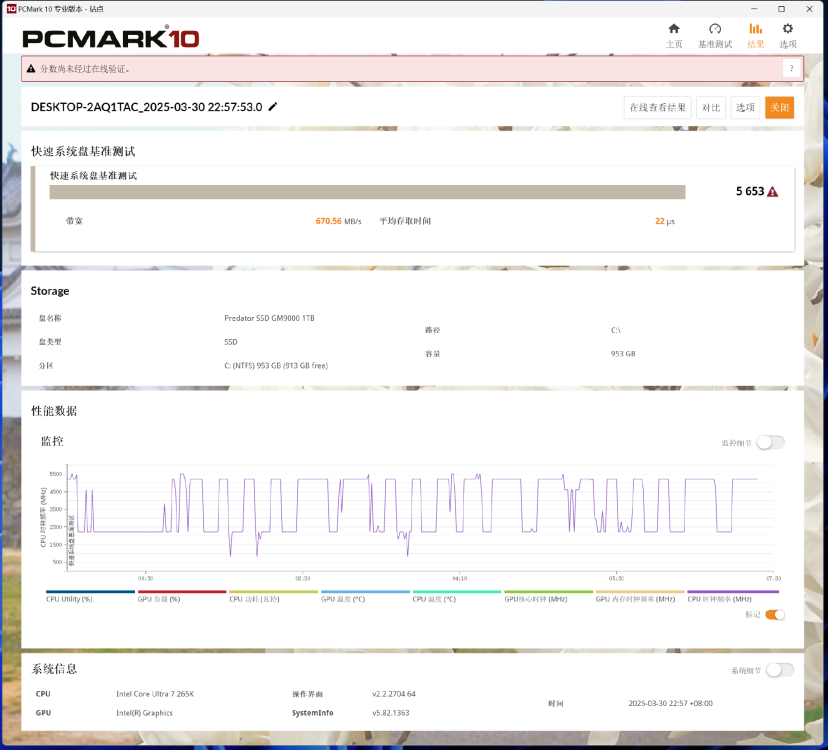Open the 选项 gear in top navigation
Screen dimensions: 828x750
(x=788, y=35)
